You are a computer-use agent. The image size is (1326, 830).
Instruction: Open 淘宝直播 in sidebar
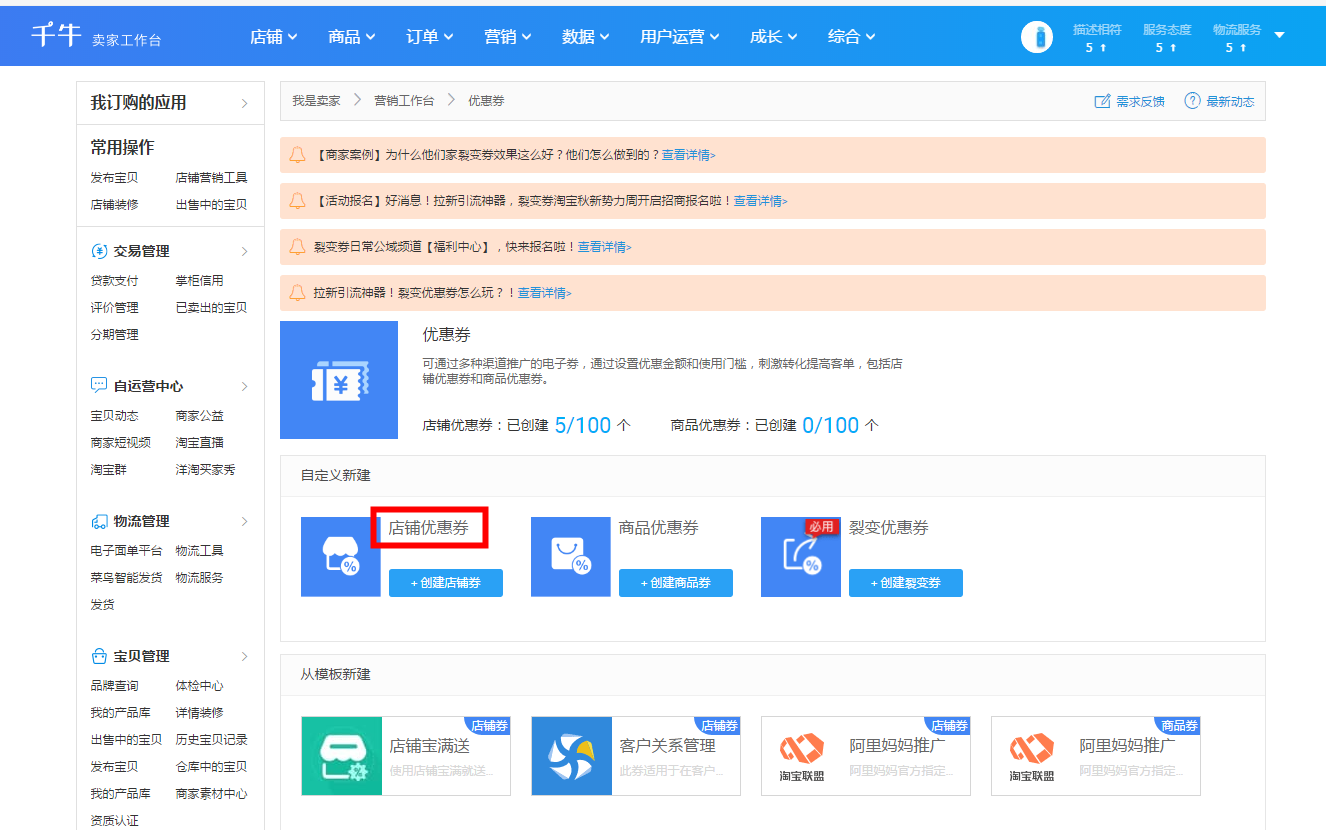(199, 443)
